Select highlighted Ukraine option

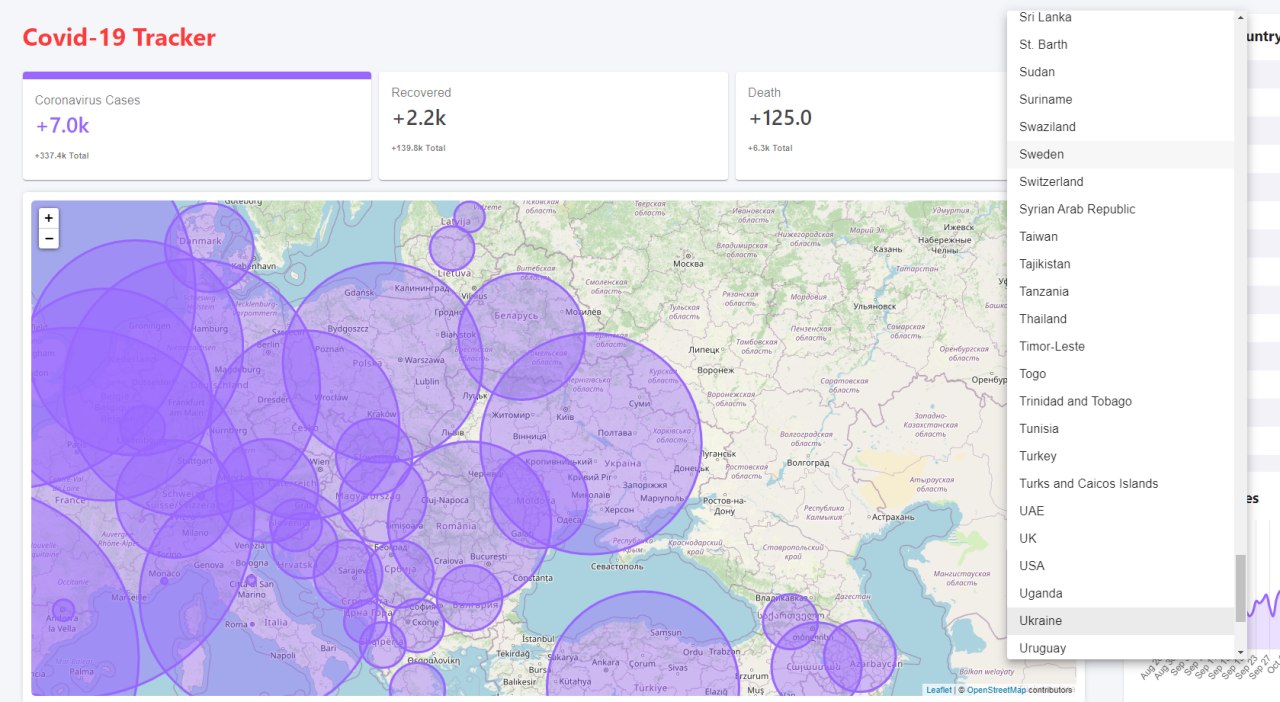[x=1120, y=621]
